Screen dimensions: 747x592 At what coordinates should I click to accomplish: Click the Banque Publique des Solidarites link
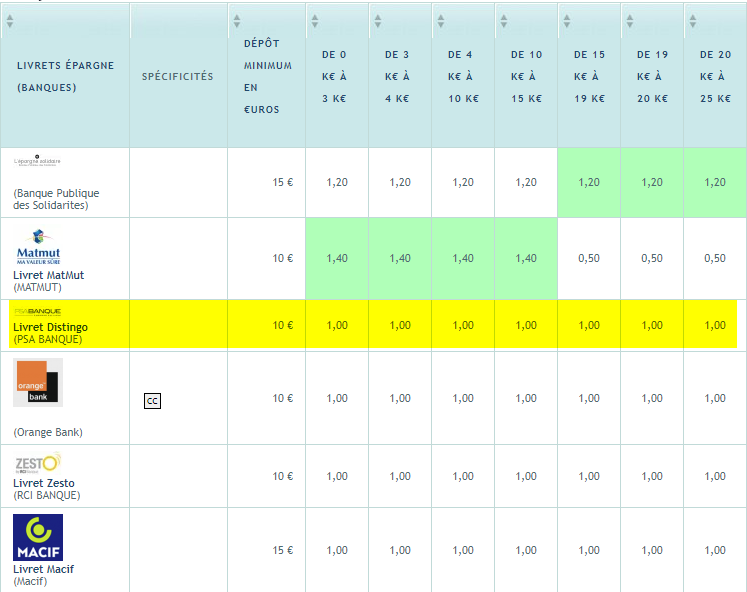click(56, 199)
